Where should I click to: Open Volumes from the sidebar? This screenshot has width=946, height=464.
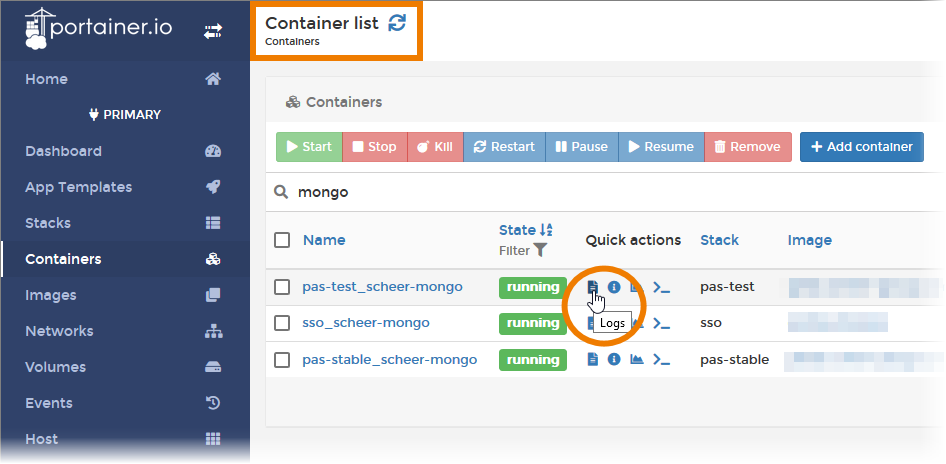pos(55,367)
